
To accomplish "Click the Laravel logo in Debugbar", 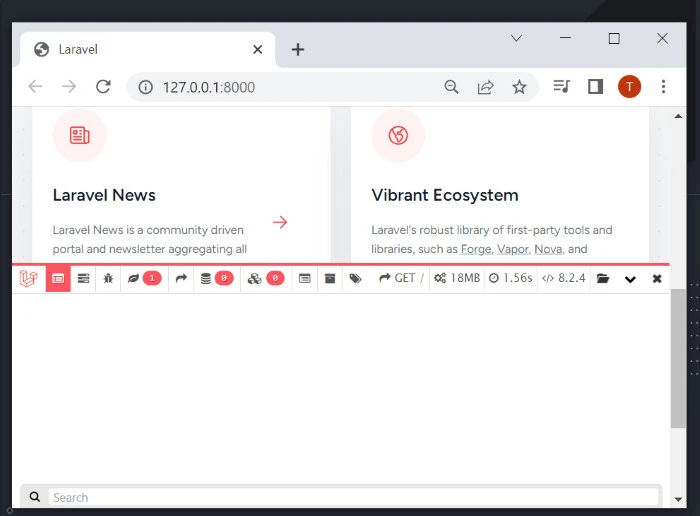I will click(28, 278).
